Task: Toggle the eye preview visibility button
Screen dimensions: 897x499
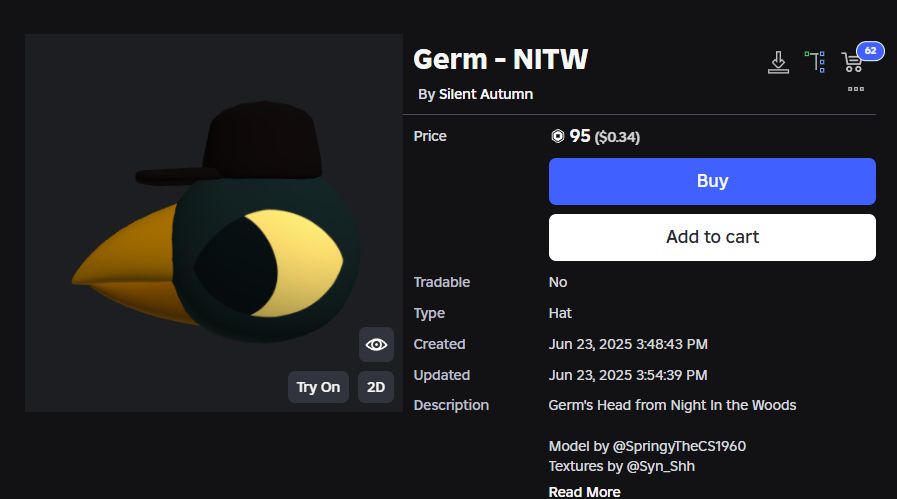Action: (376, 344)
